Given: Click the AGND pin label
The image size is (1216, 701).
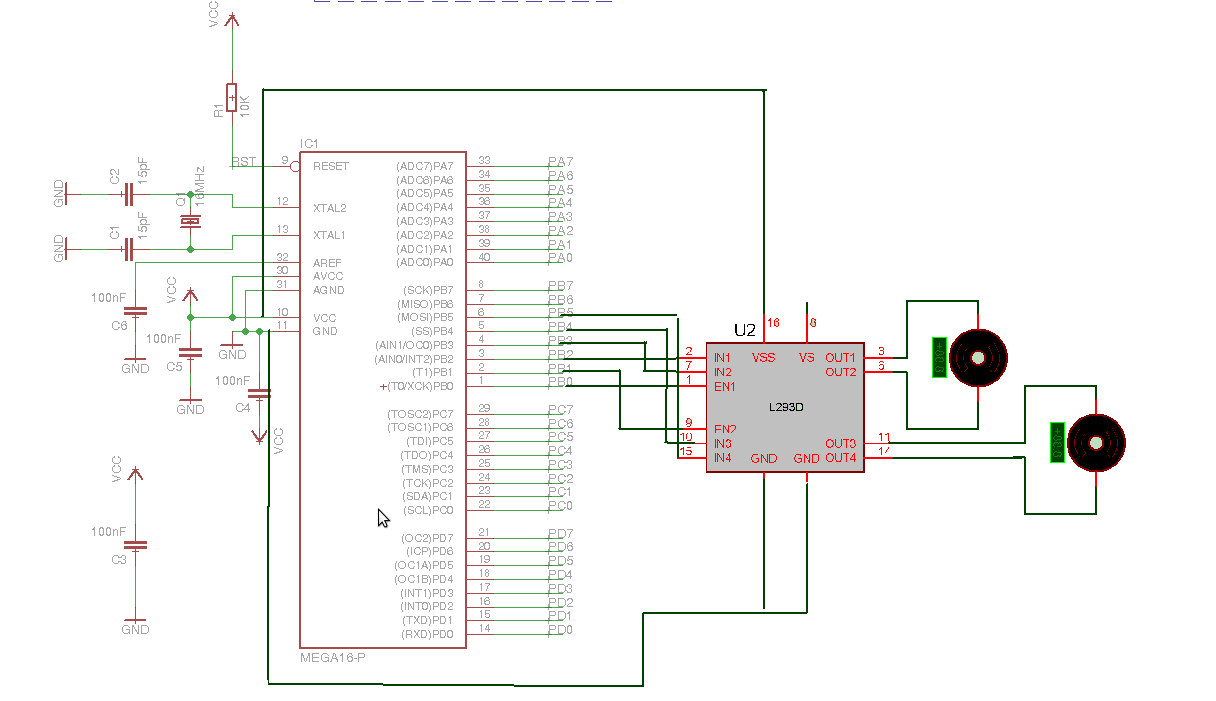Looking at the screenshot, I should (328, 290).
